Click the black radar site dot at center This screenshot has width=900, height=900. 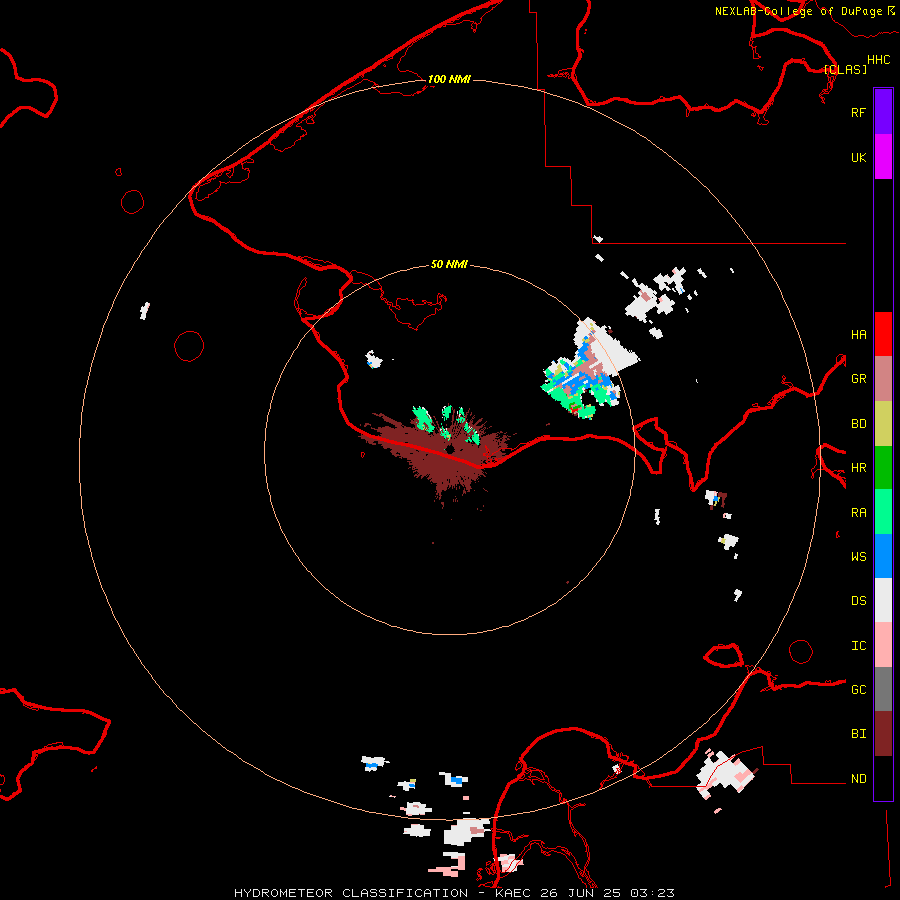450,449
